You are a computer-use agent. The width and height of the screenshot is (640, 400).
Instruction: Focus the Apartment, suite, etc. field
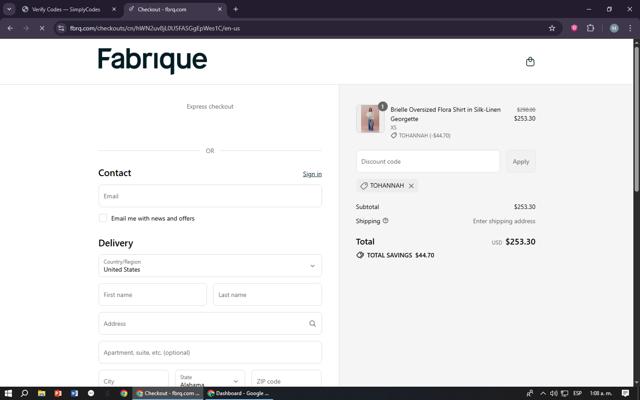210,352
